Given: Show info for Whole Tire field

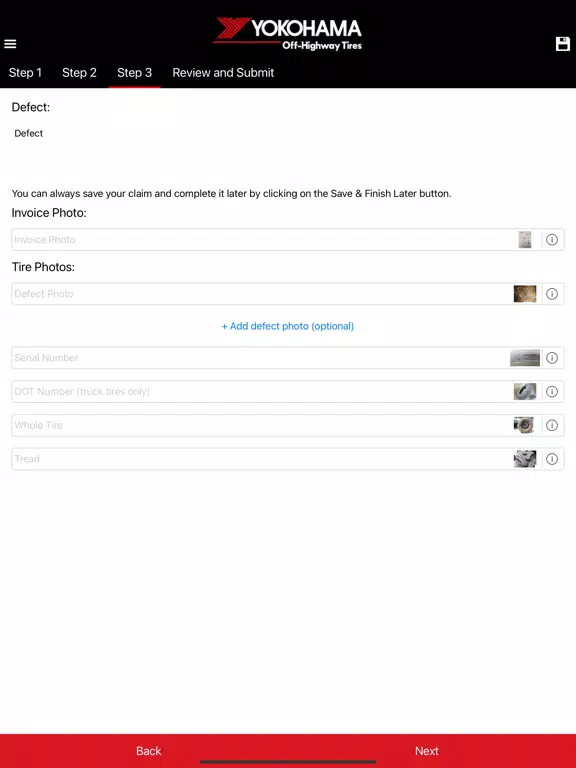Looking at the screenshot, I should [x=552, y=425].
